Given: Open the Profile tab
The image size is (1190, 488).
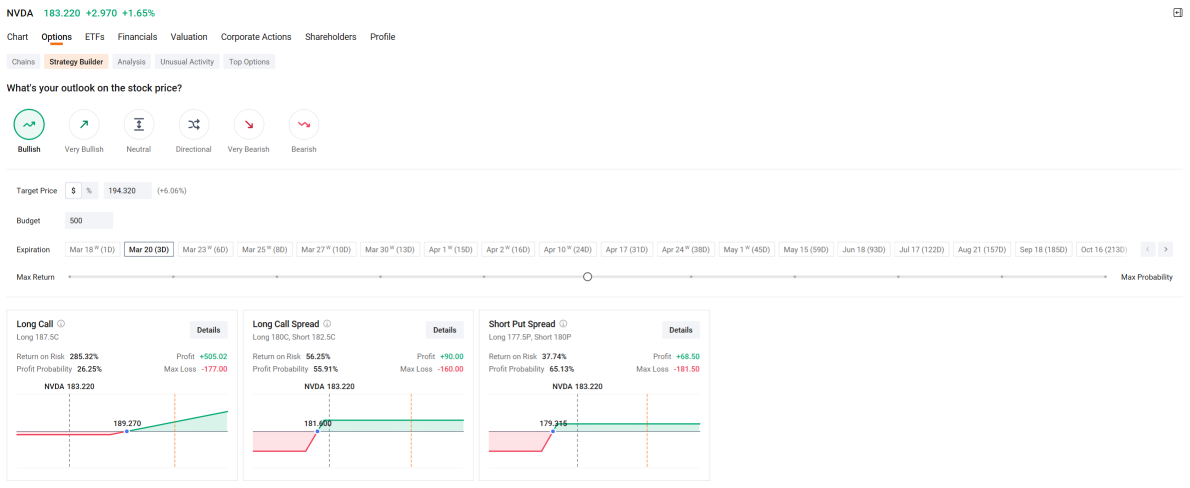Looking at the screenshot, I should point(382,36).
